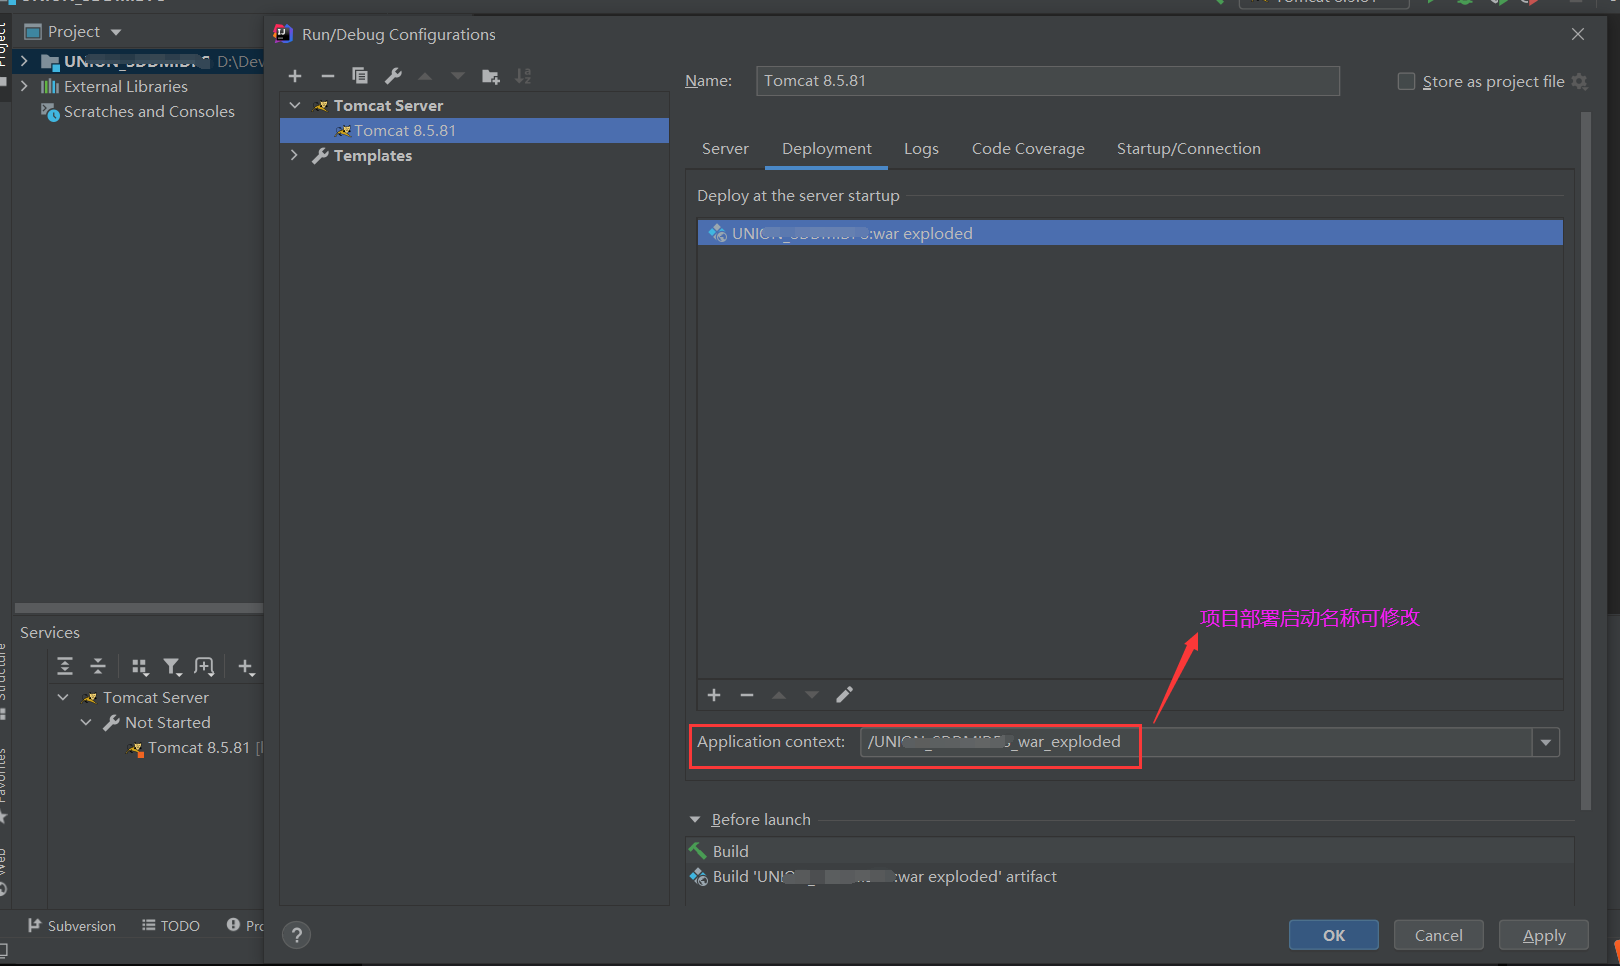
Task: Open the edit templates wrench tool
Action: click(393, 76)
